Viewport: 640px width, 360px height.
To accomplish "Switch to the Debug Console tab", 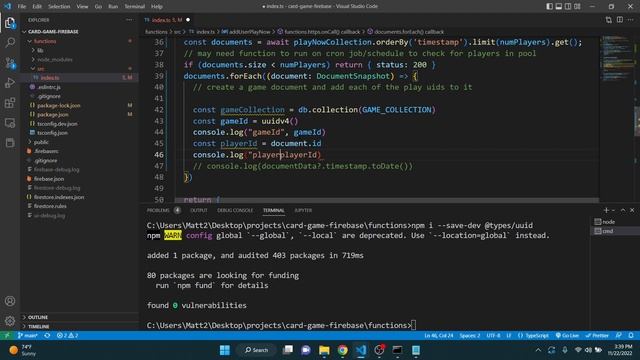I will click(x=235, y=210).
